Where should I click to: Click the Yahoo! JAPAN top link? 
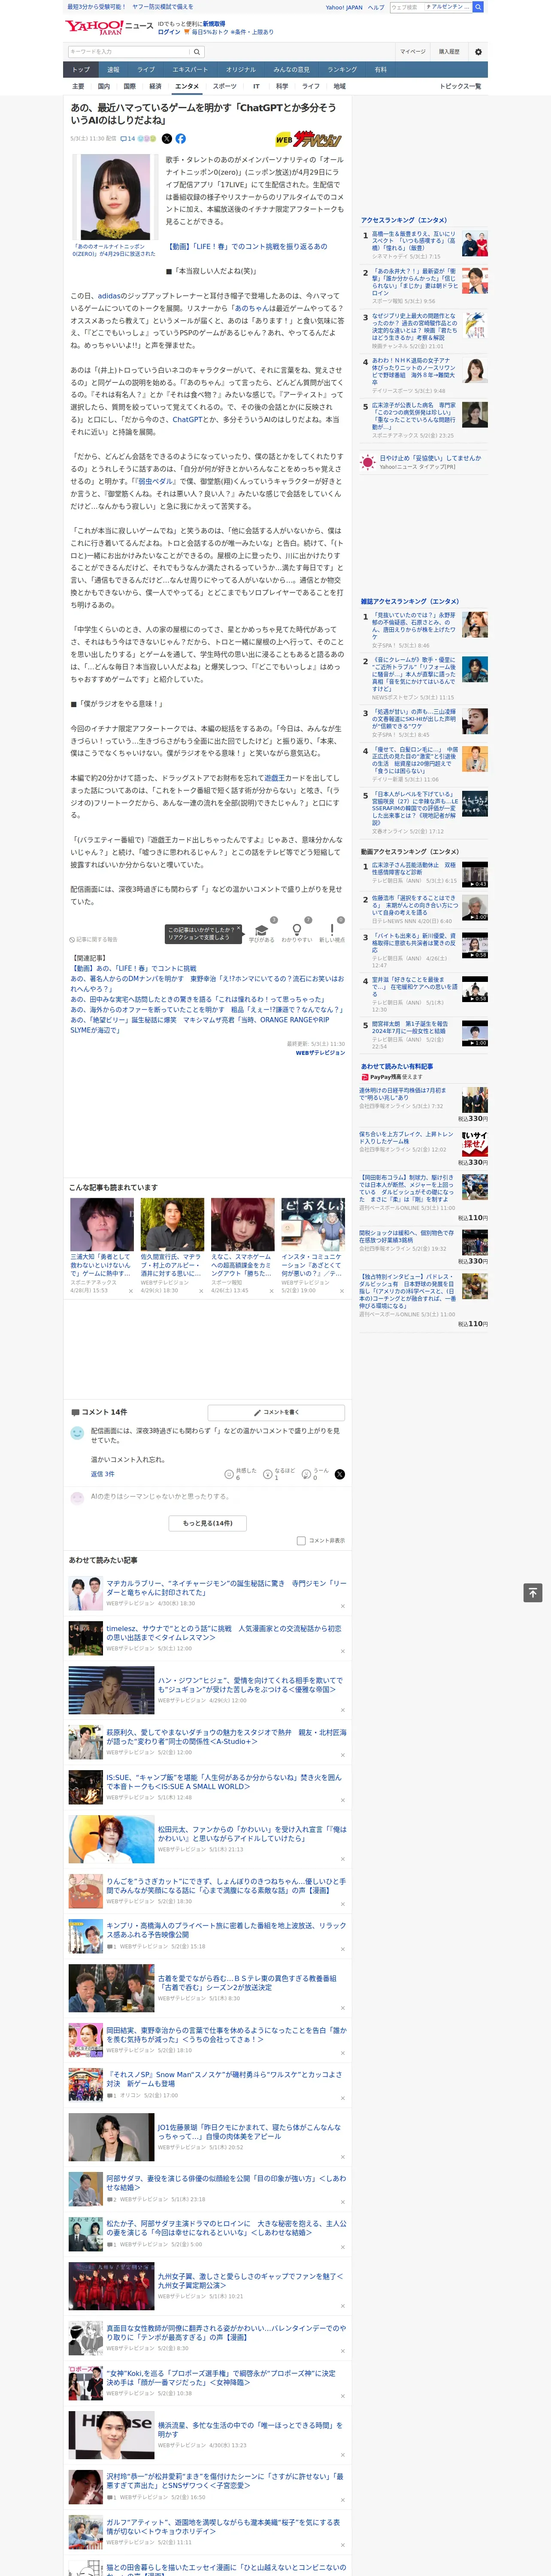344,7
